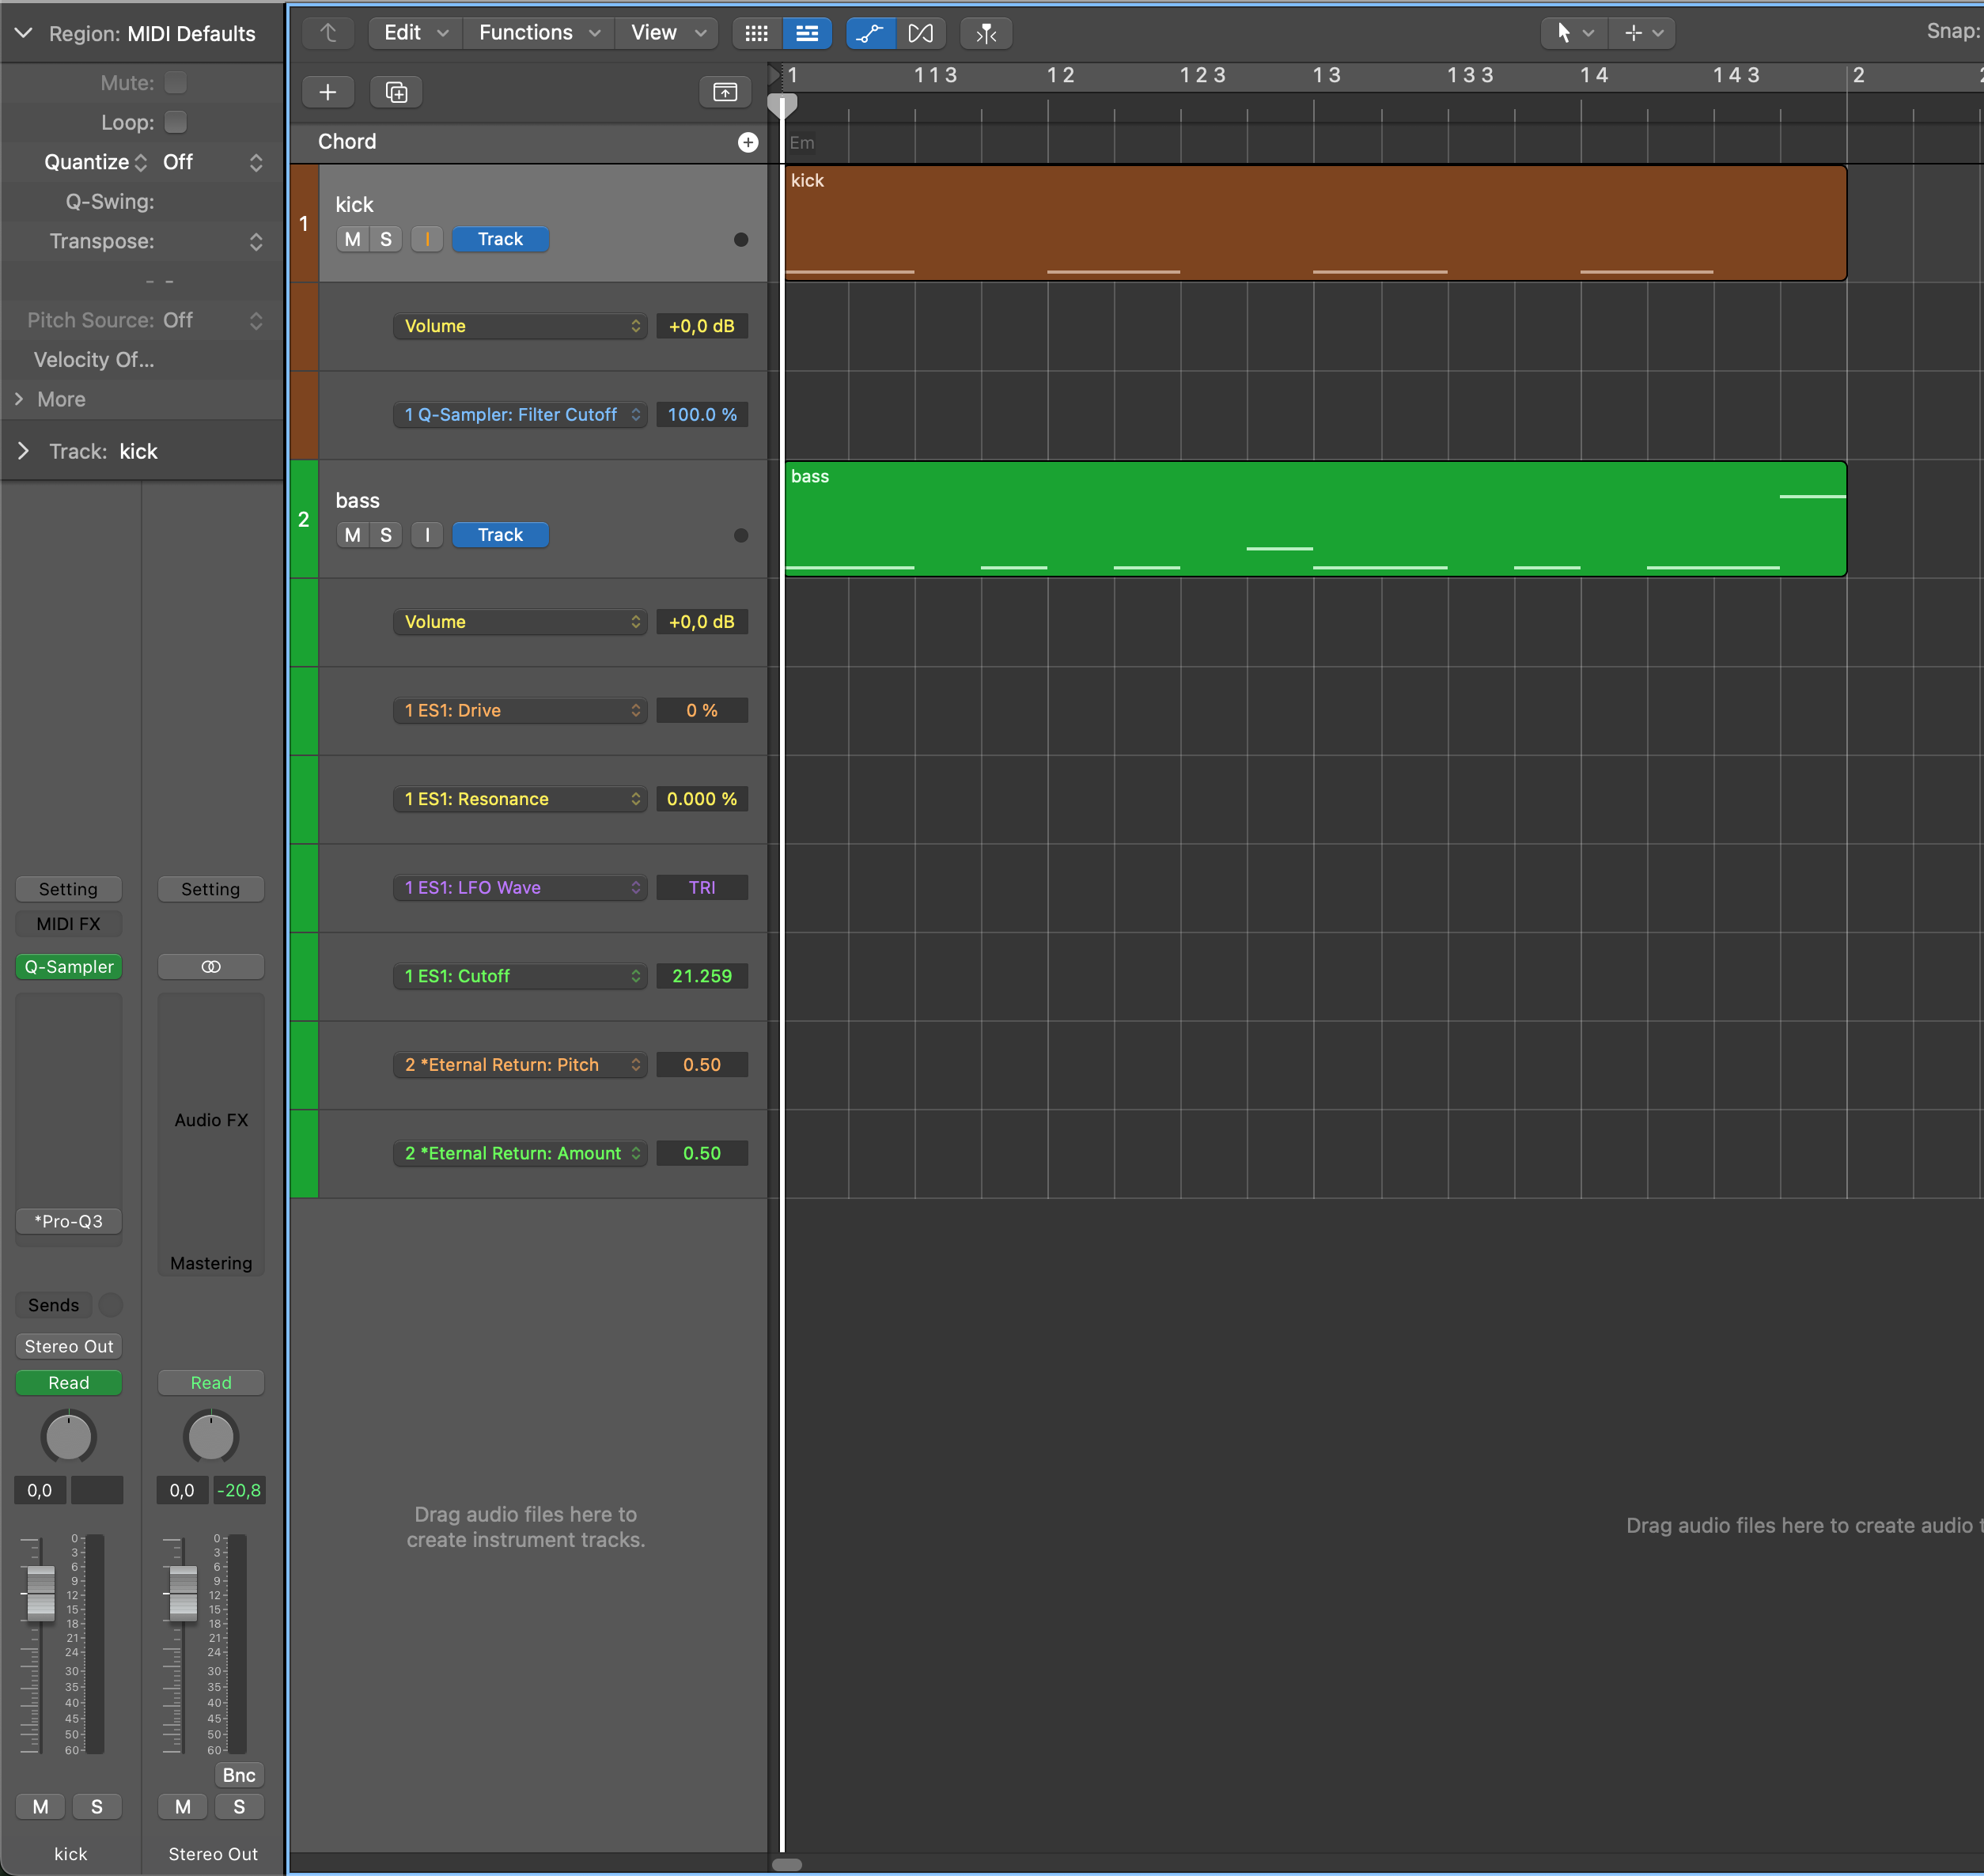Image resolution: width=1984 pixels, height=1876 pixels.
Task: Click the catch playhead icon
Action: (x=986, y=33)
